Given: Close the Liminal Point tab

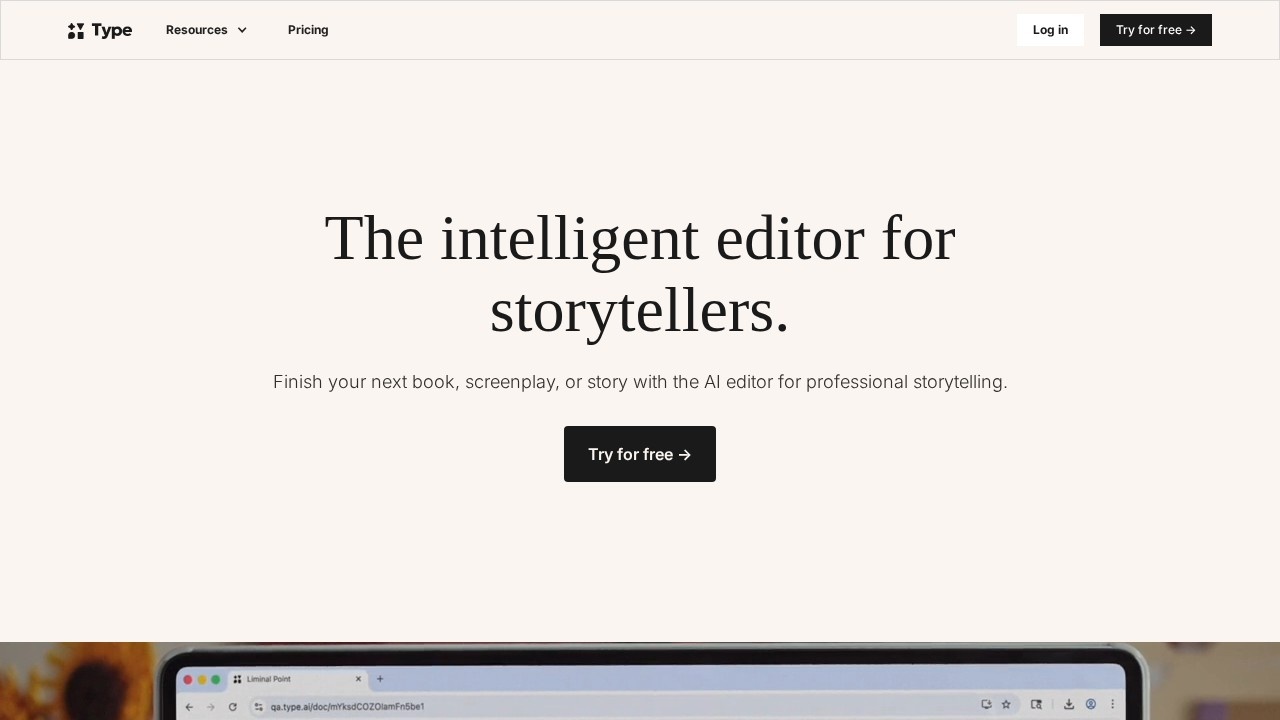Looking at the screenshot, I should tap(358, 679).
